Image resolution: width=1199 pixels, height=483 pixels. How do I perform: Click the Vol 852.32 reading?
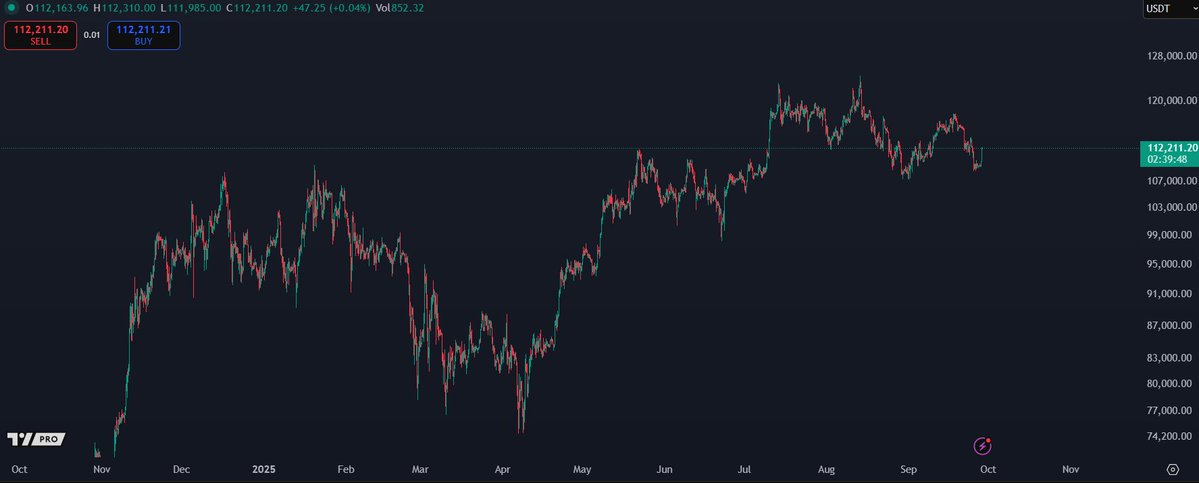[x=399, y=8]
